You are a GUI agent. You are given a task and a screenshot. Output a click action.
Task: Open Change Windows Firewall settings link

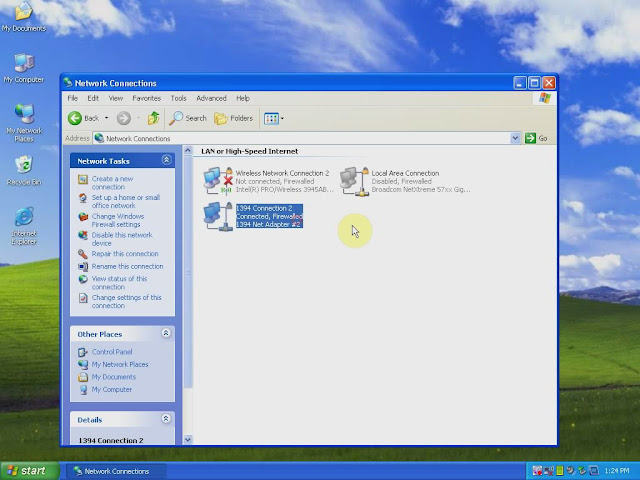pyautogui.click(x=118, y=220)
